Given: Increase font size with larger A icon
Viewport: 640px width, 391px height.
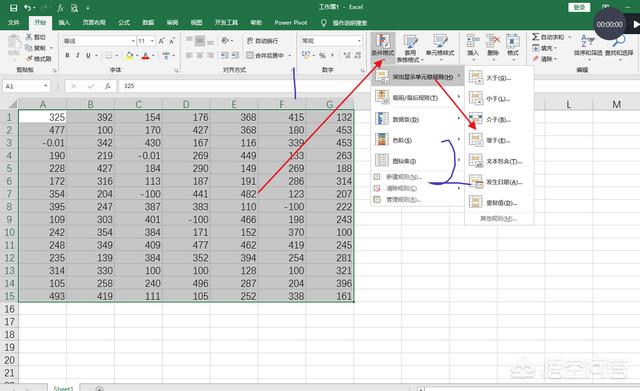Looking at the screenshot, I should pos(162,41).
